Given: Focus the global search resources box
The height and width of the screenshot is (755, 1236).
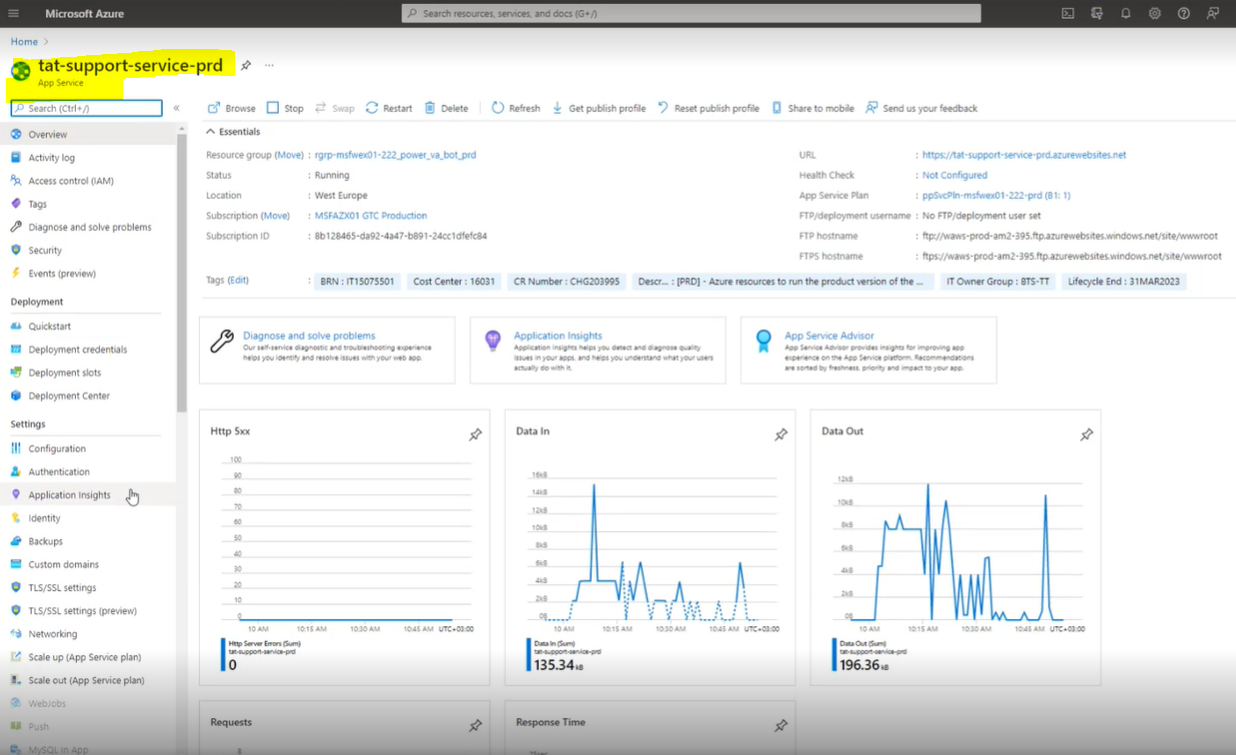Looking at the screenshot, I should coord(691,13).
